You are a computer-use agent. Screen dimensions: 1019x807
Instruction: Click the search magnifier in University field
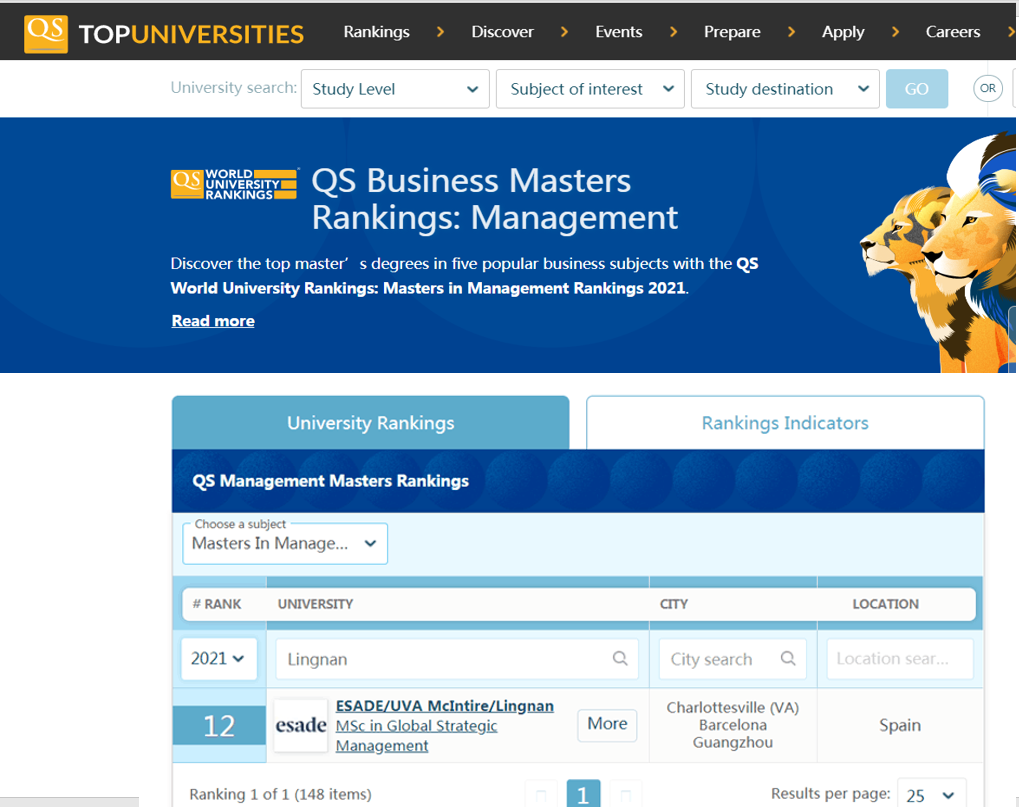(x=620, y=659)
